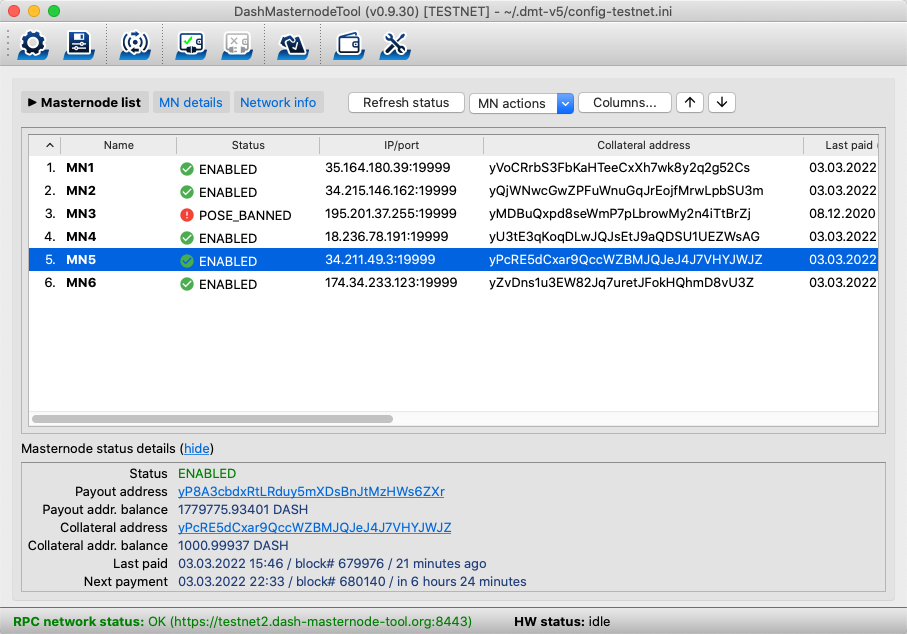Click the 08.12.2020 last paid cell
Viewport: 907px width, 634px height.
[842, 214]
